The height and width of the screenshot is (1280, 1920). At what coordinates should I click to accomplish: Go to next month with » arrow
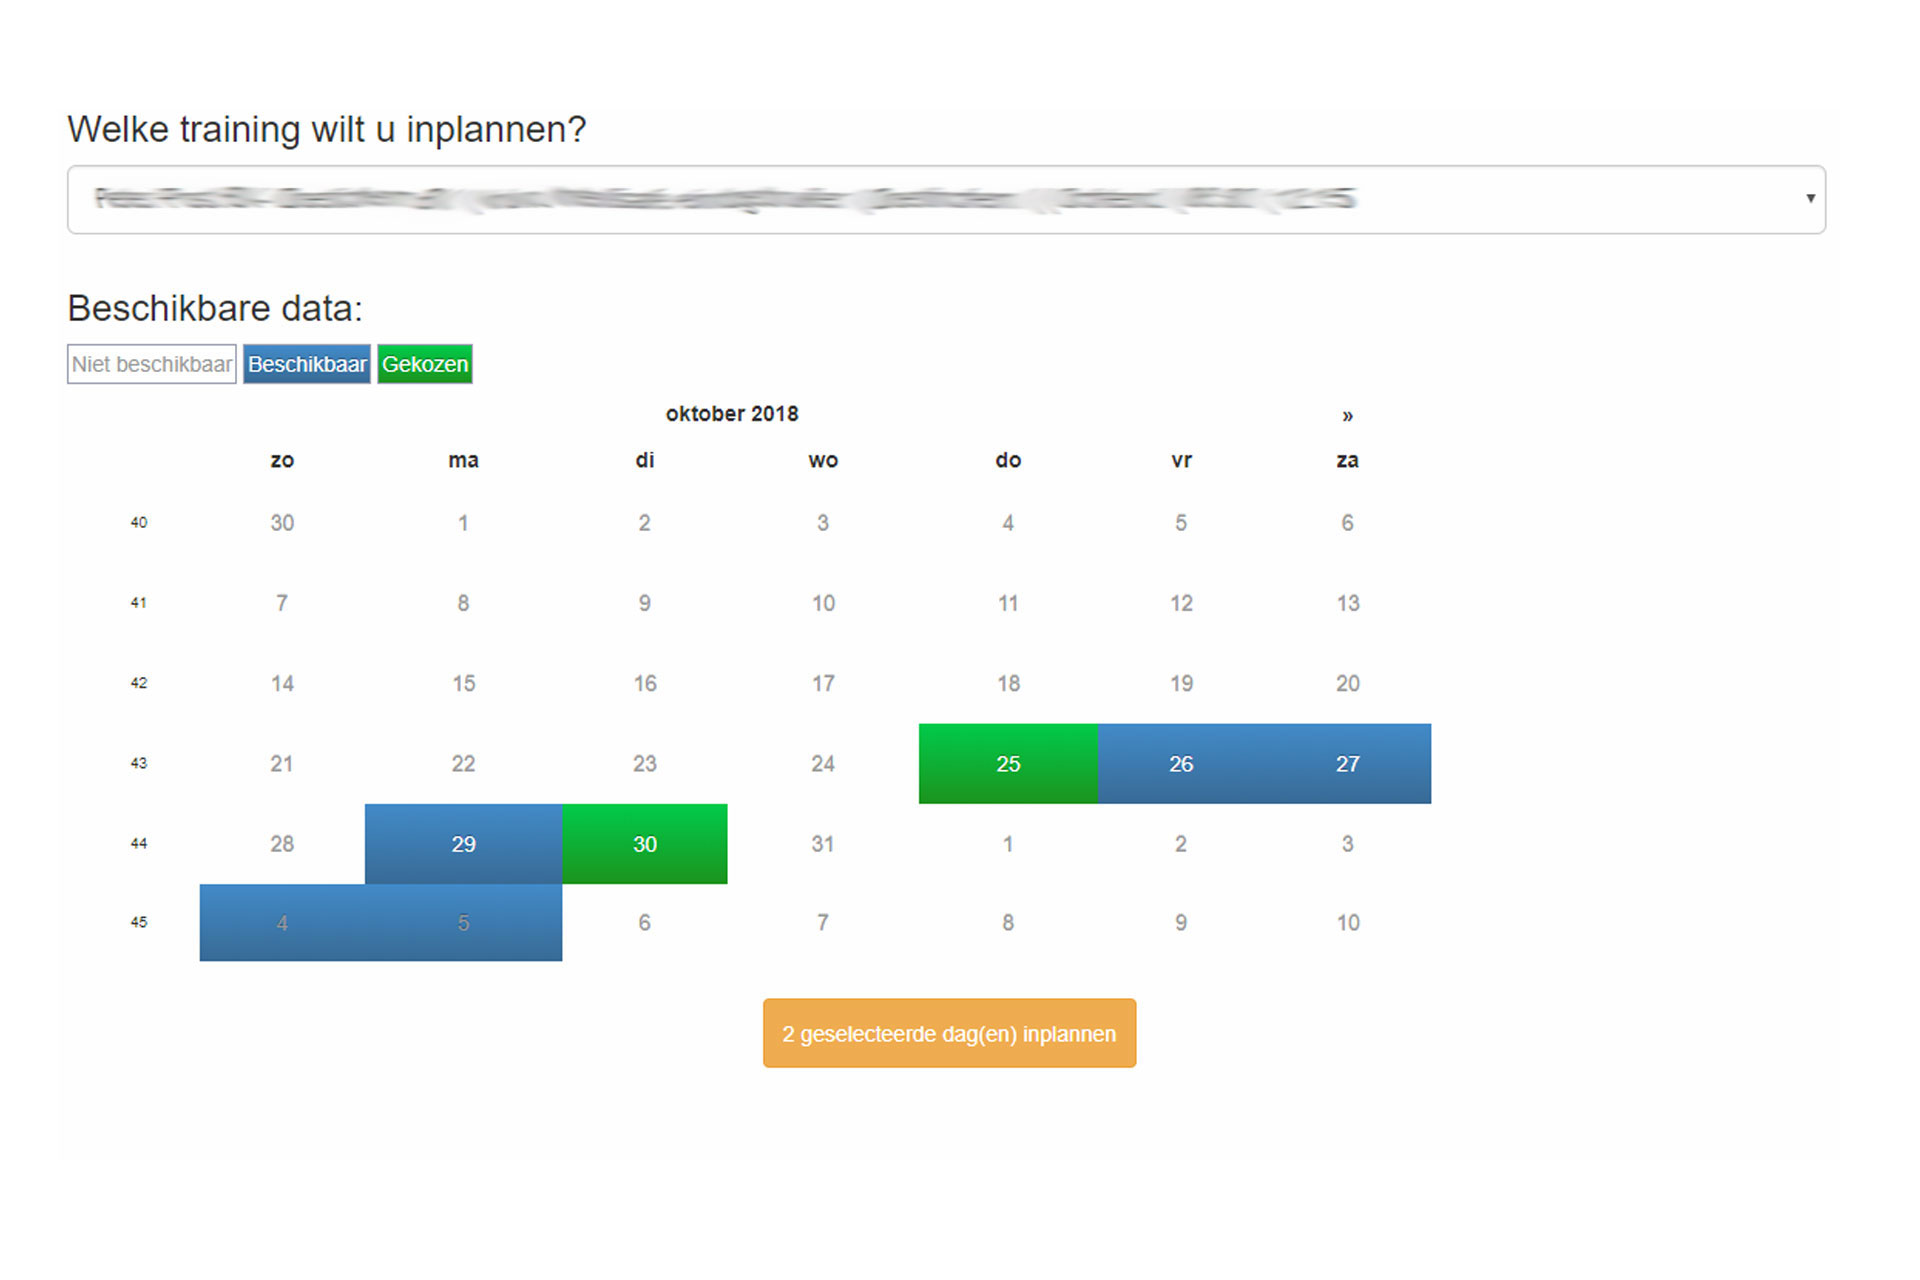coord(1347,416)
